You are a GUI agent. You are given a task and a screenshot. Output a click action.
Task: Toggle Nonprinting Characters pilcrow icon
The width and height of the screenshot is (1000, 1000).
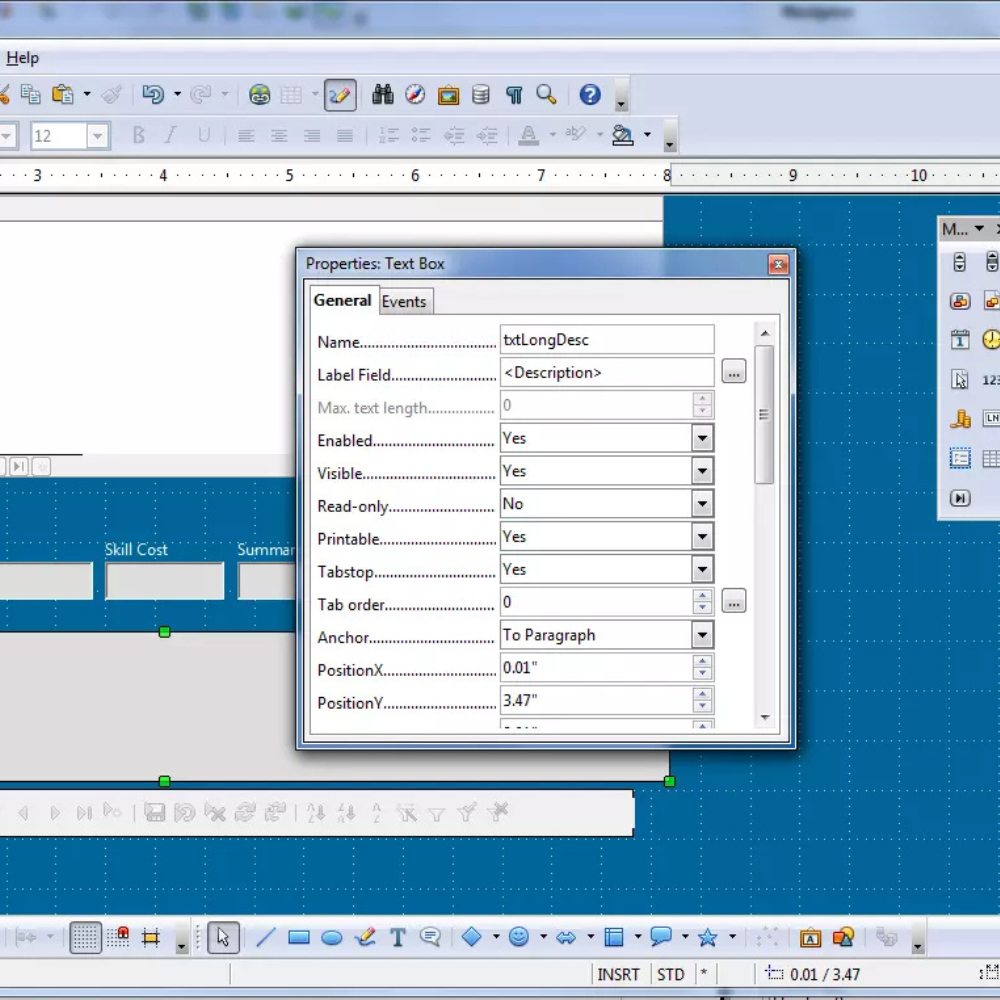(x=514, y=95)
